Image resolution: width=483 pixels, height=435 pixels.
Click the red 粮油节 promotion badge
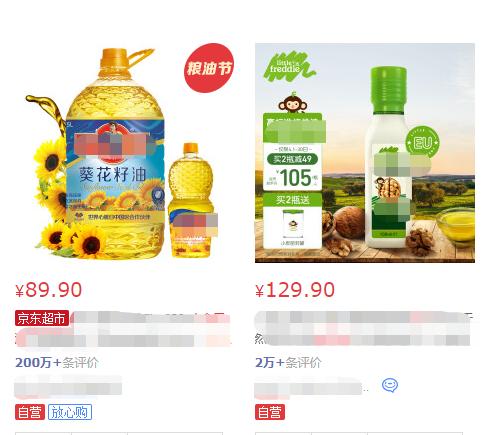[x=209, y=68]
